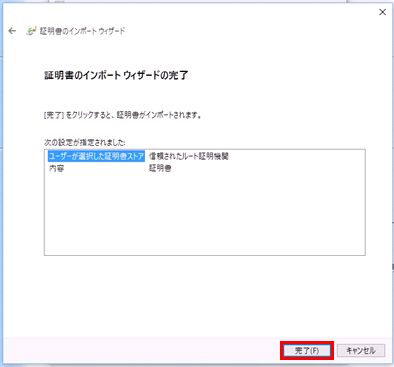Click the 証明書 value in 内容 row
The width and height of the screenshot is (394, 367).
pyautogui.click(x=160, y=169)
